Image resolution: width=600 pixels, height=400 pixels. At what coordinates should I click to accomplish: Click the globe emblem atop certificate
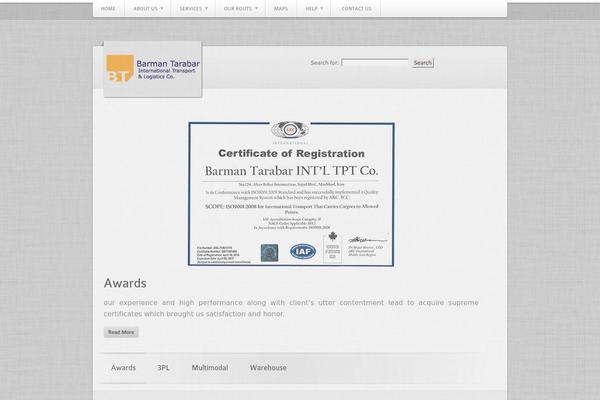(x=290, y=130)
